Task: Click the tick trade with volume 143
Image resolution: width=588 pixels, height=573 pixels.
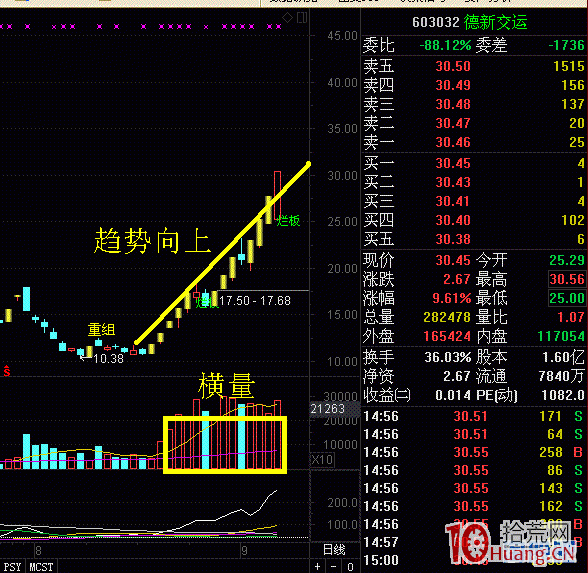Action: tap(550, 488)
